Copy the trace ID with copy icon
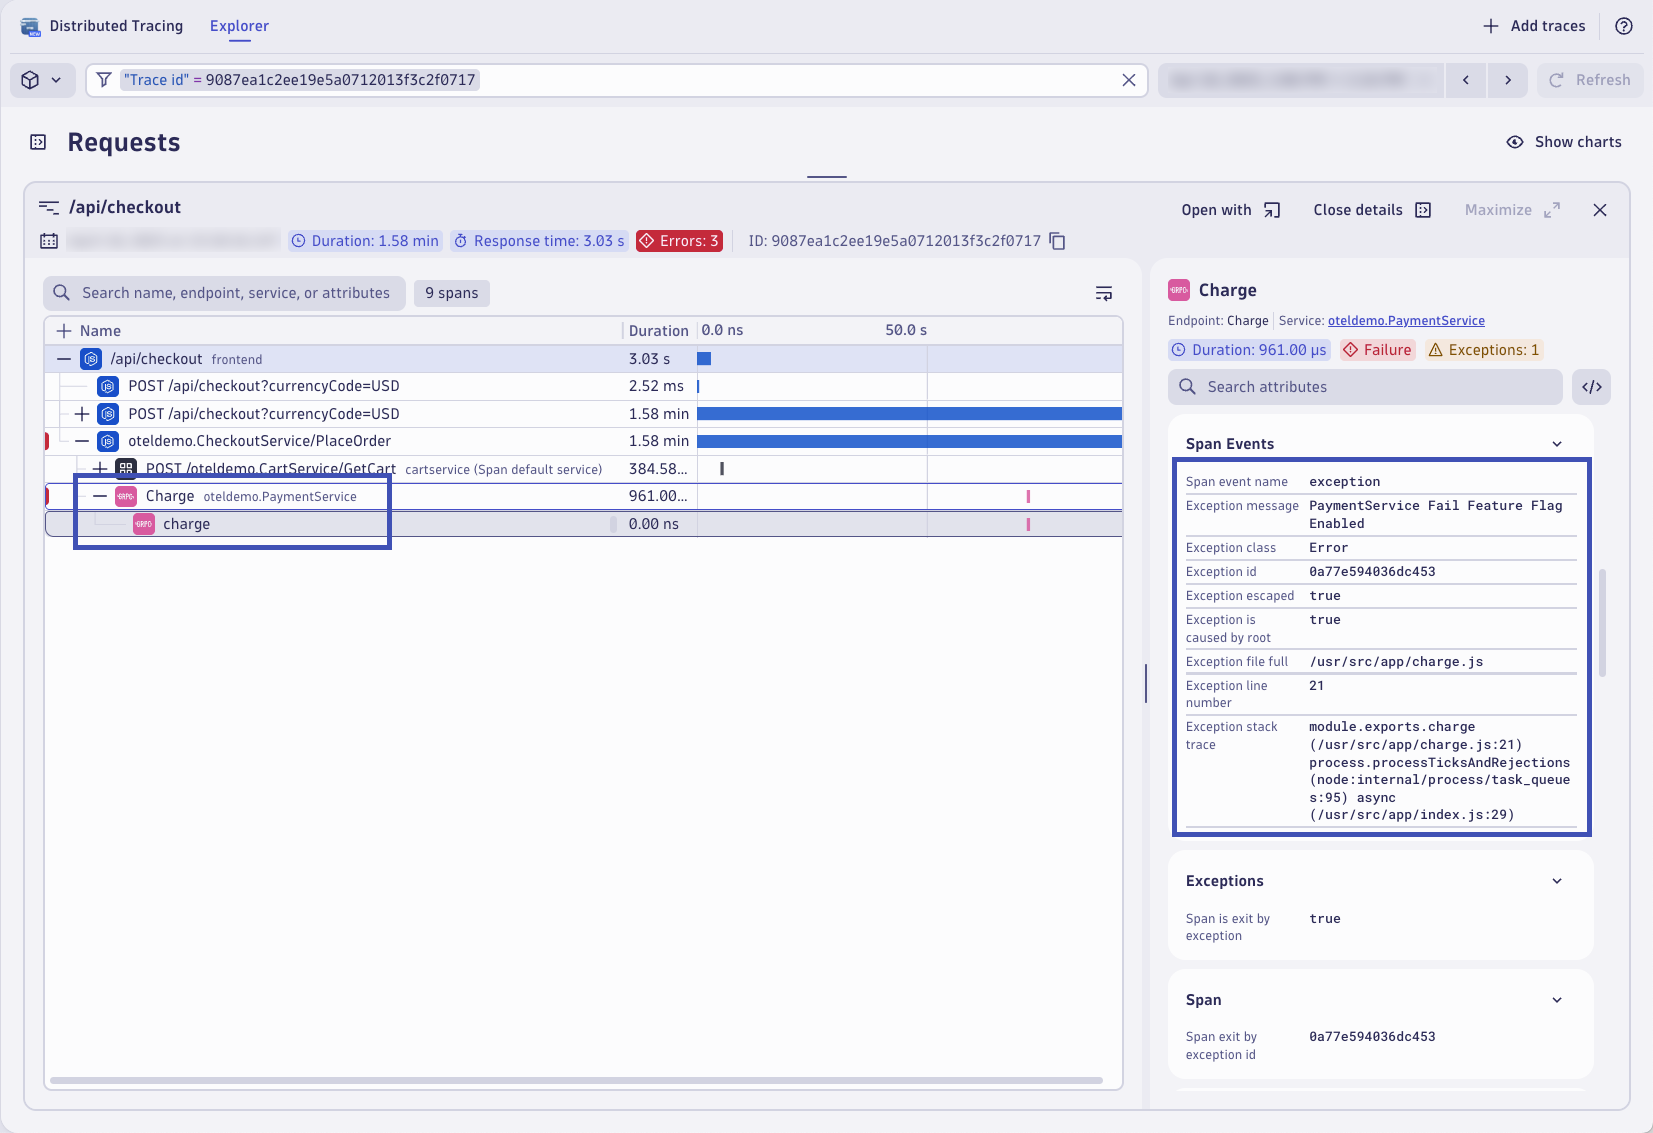 click(1058, 241)
